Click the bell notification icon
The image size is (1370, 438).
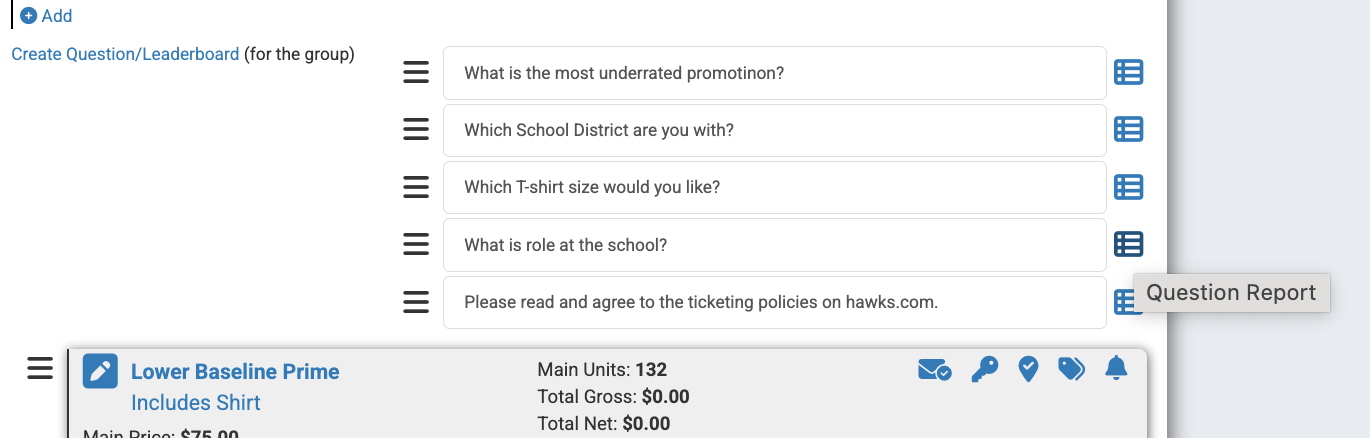[x=1116, y=369]
